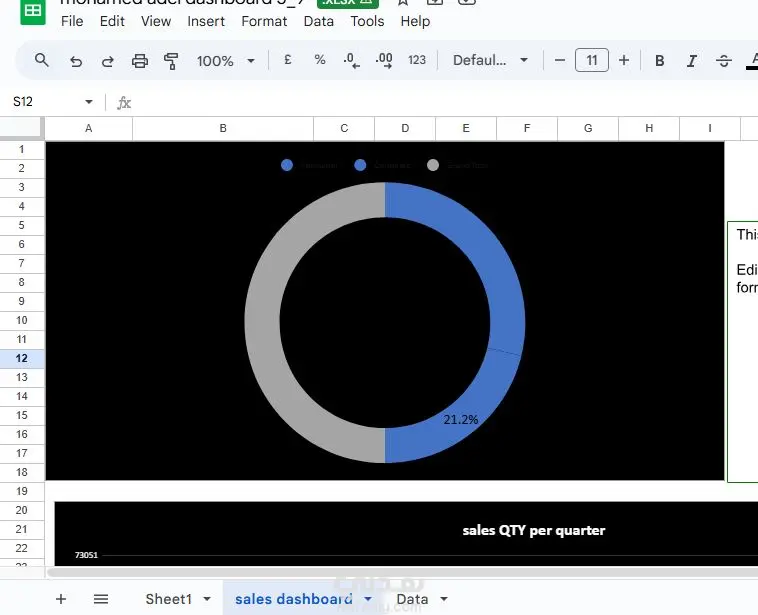This screenshot has height=615, width=758.
Task: Select column I header
Action: coord(710,128)
